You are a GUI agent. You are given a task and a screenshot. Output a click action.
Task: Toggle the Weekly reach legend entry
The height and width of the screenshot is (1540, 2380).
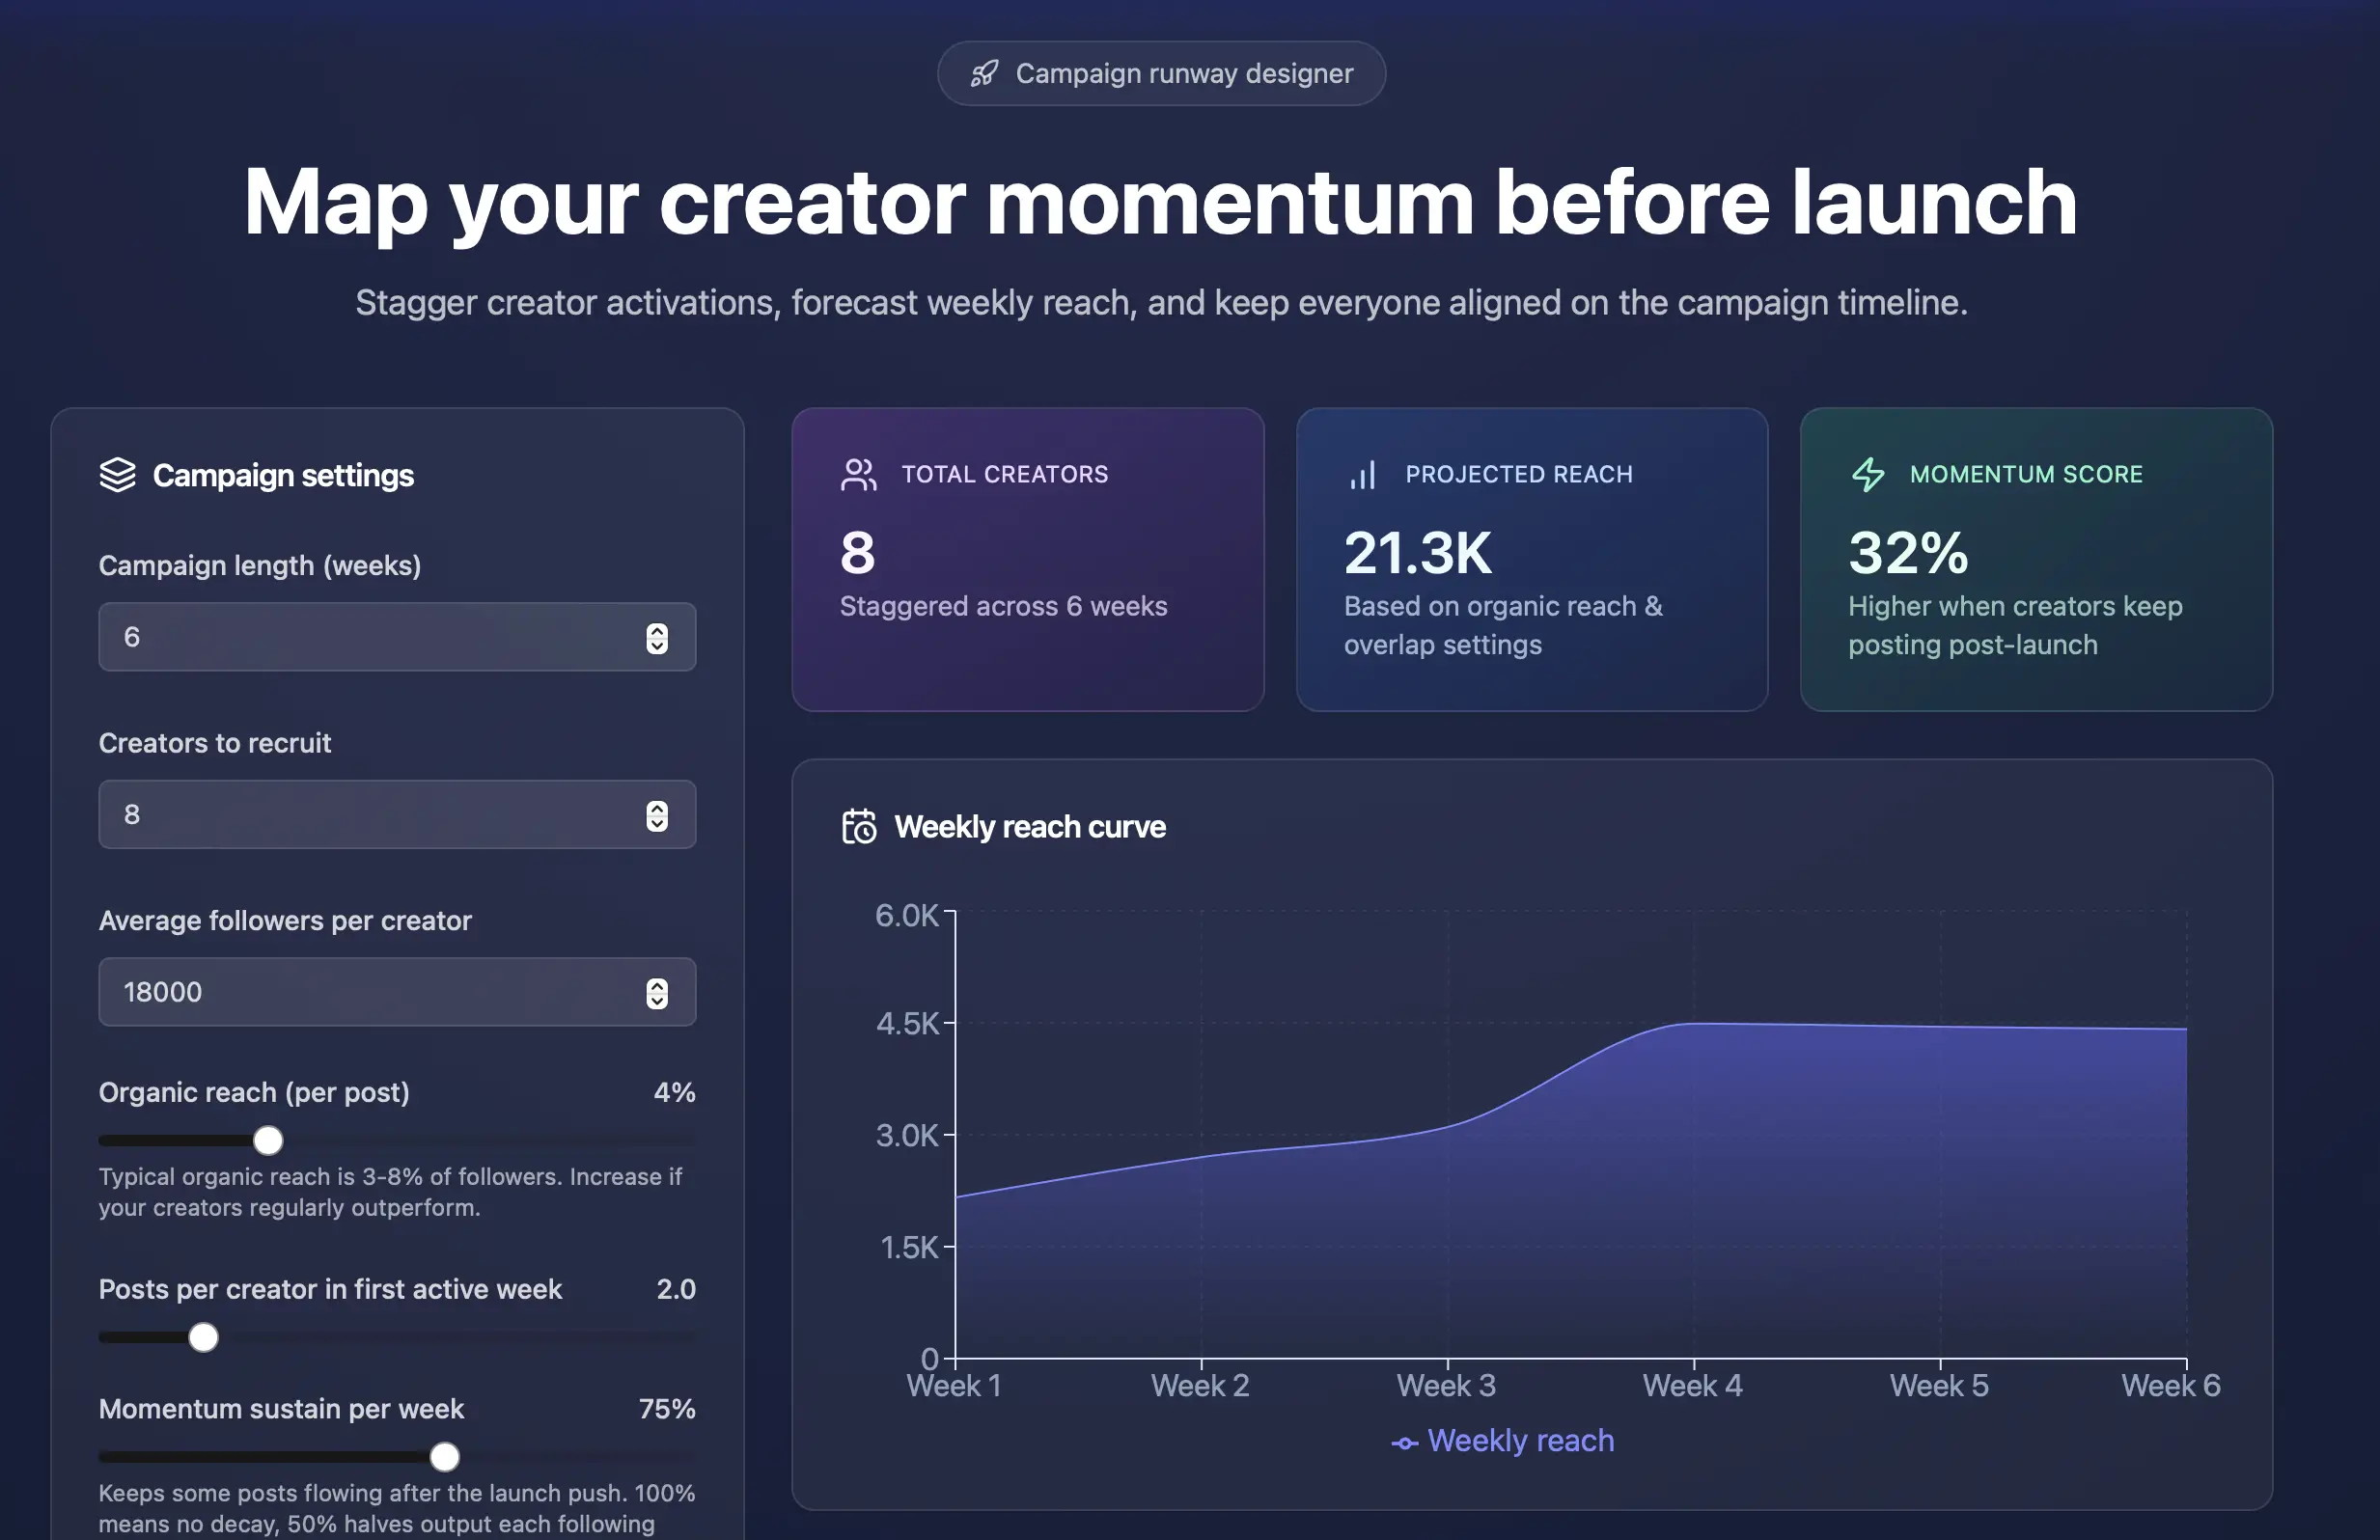coord(1503,1440)
